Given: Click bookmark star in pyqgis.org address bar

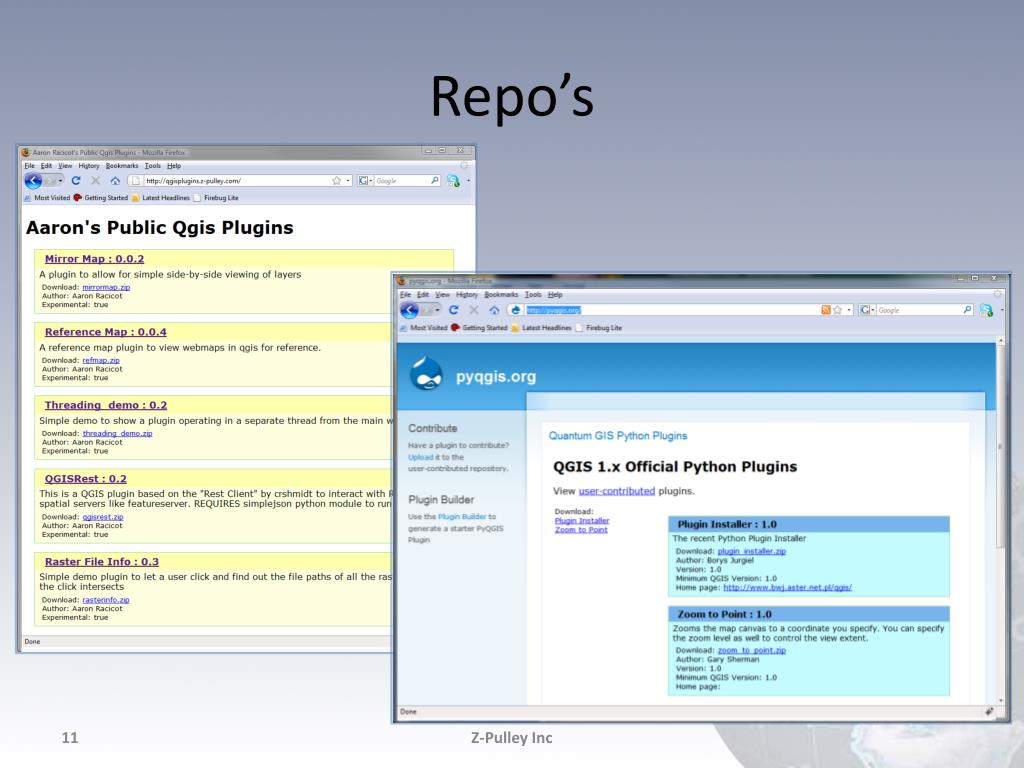Looking at the screenshot, I should (x=837, y=310).
